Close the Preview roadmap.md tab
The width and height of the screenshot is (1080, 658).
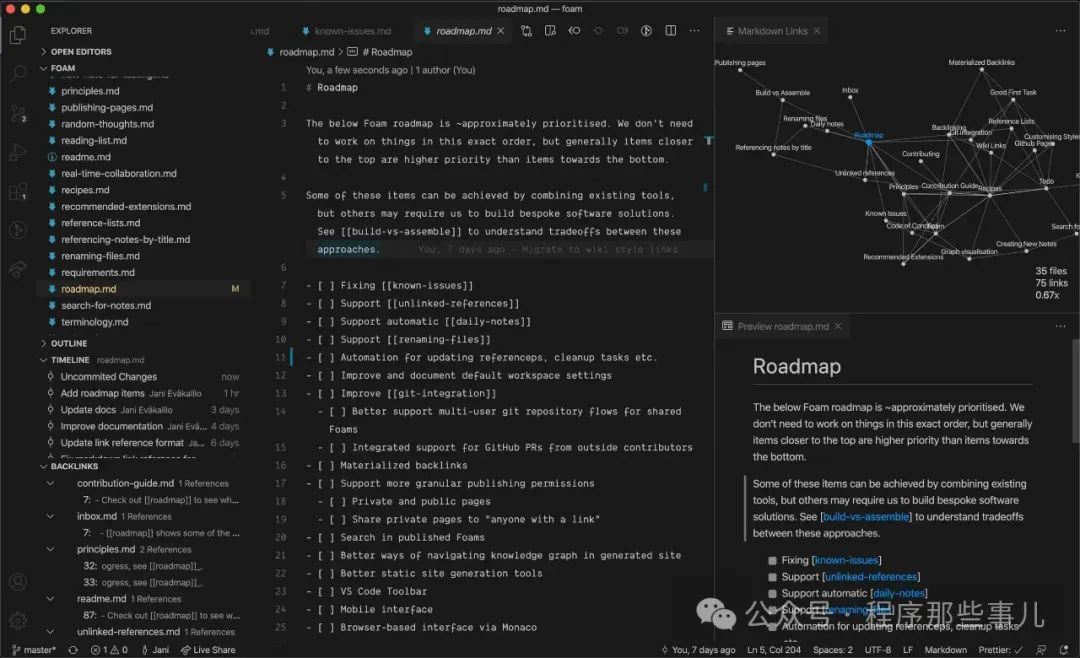(838, 327)
